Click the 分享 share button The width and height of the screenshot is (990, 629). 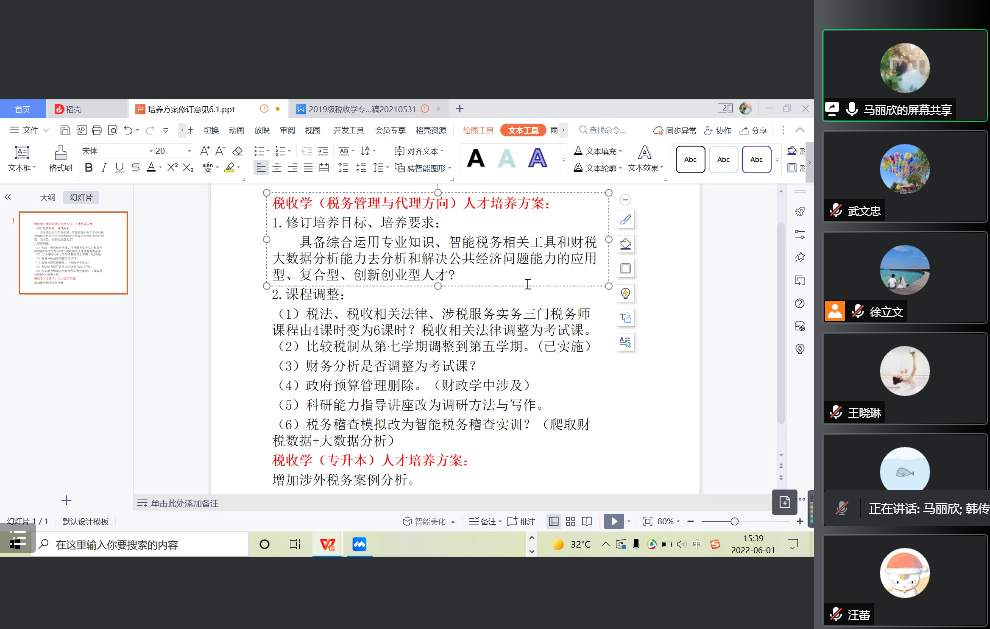tap(757, 130)
